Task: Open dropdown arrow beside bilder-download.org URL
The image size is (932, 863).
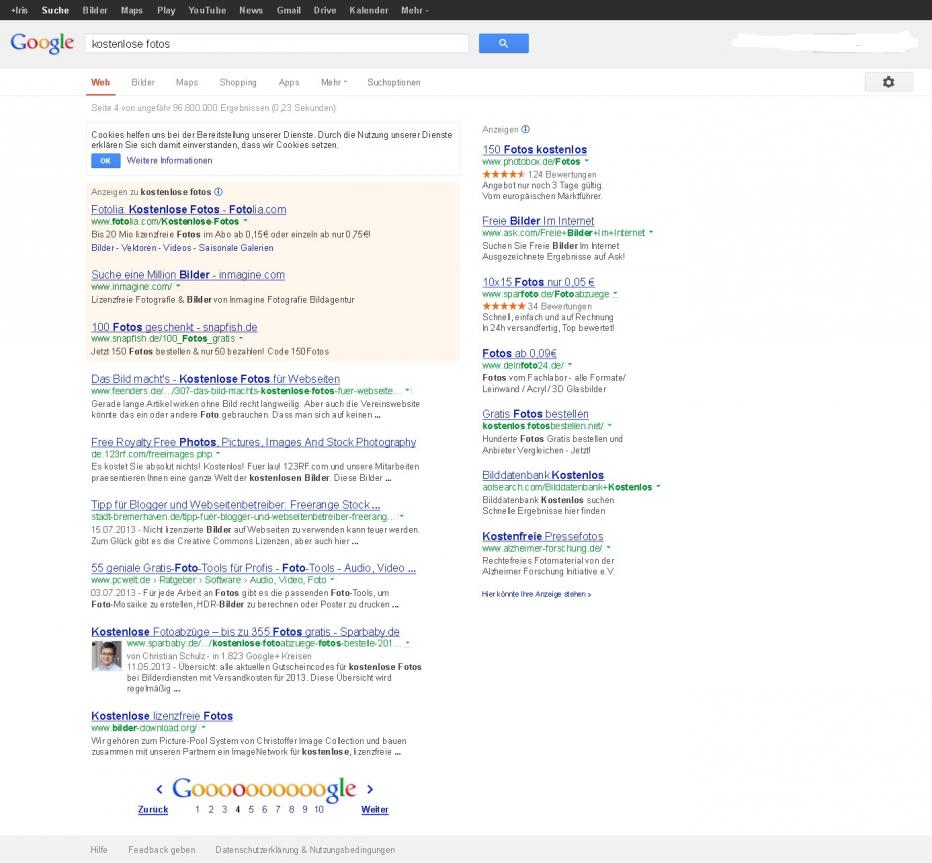Action: (x=203, y=727)
